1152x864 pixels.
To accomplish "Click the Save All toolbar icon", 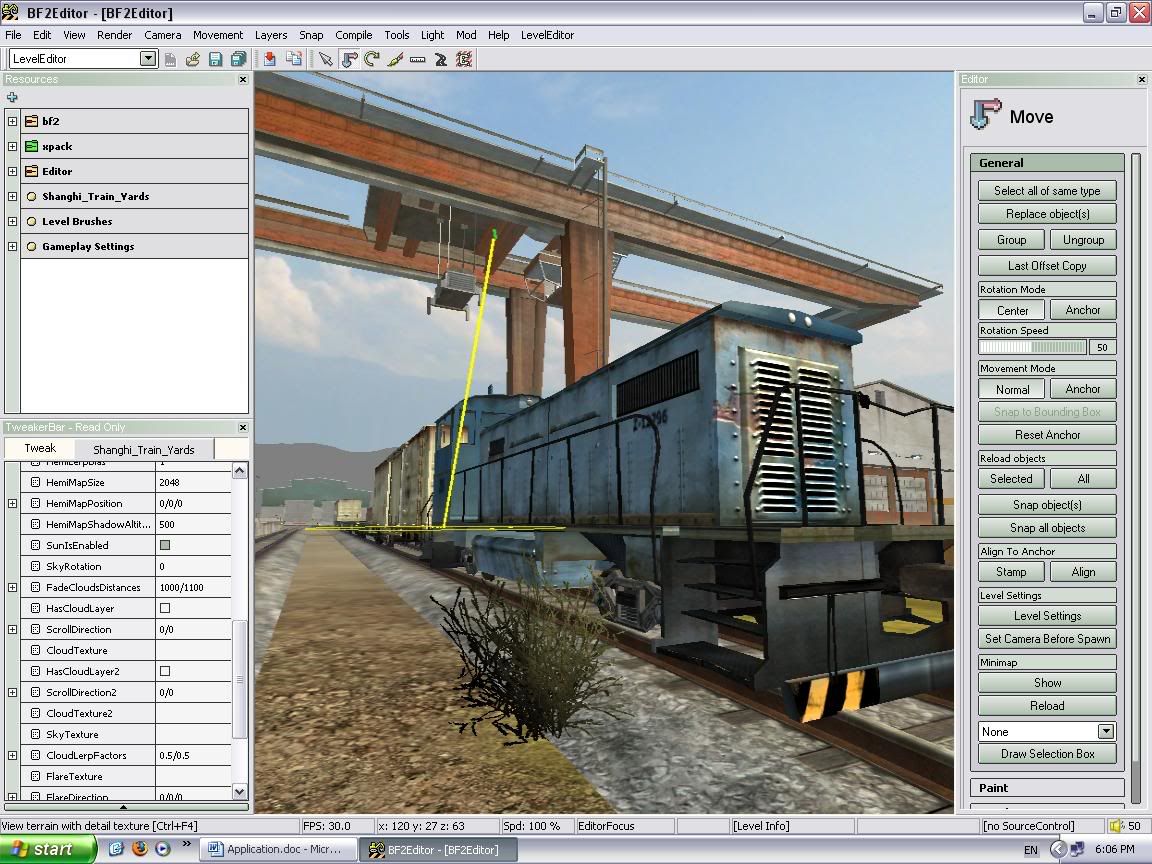I will pyautogui.click(x=239, y=60).
